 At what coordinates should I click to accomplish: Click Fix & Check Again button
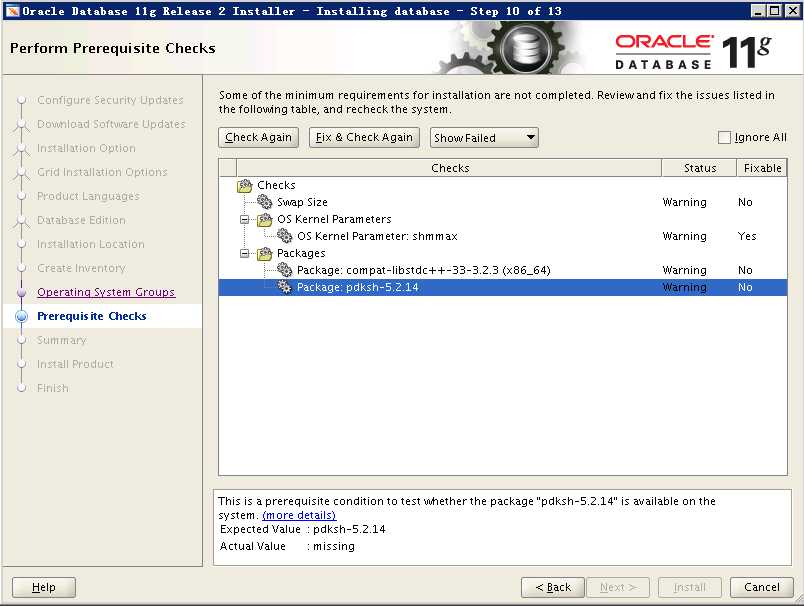364,137
